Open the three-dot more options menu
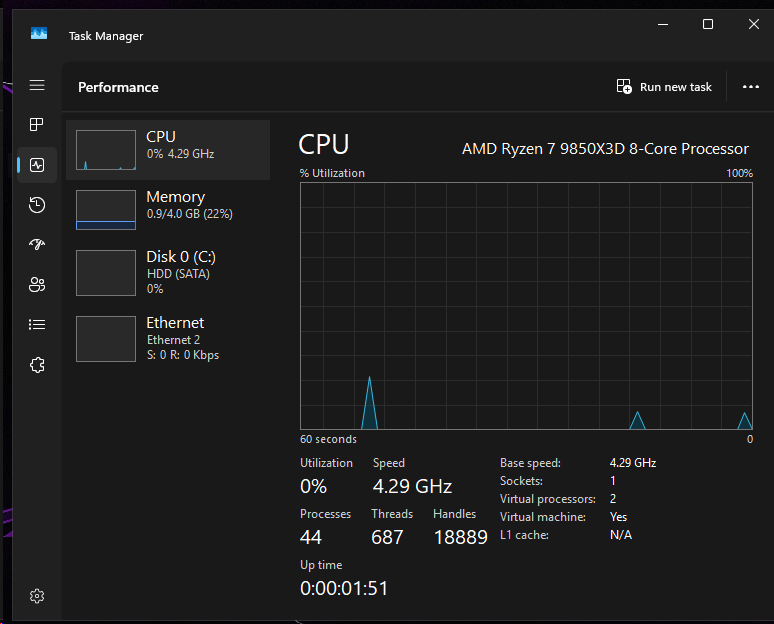774x624 pixels. click(x=751, y=87)
